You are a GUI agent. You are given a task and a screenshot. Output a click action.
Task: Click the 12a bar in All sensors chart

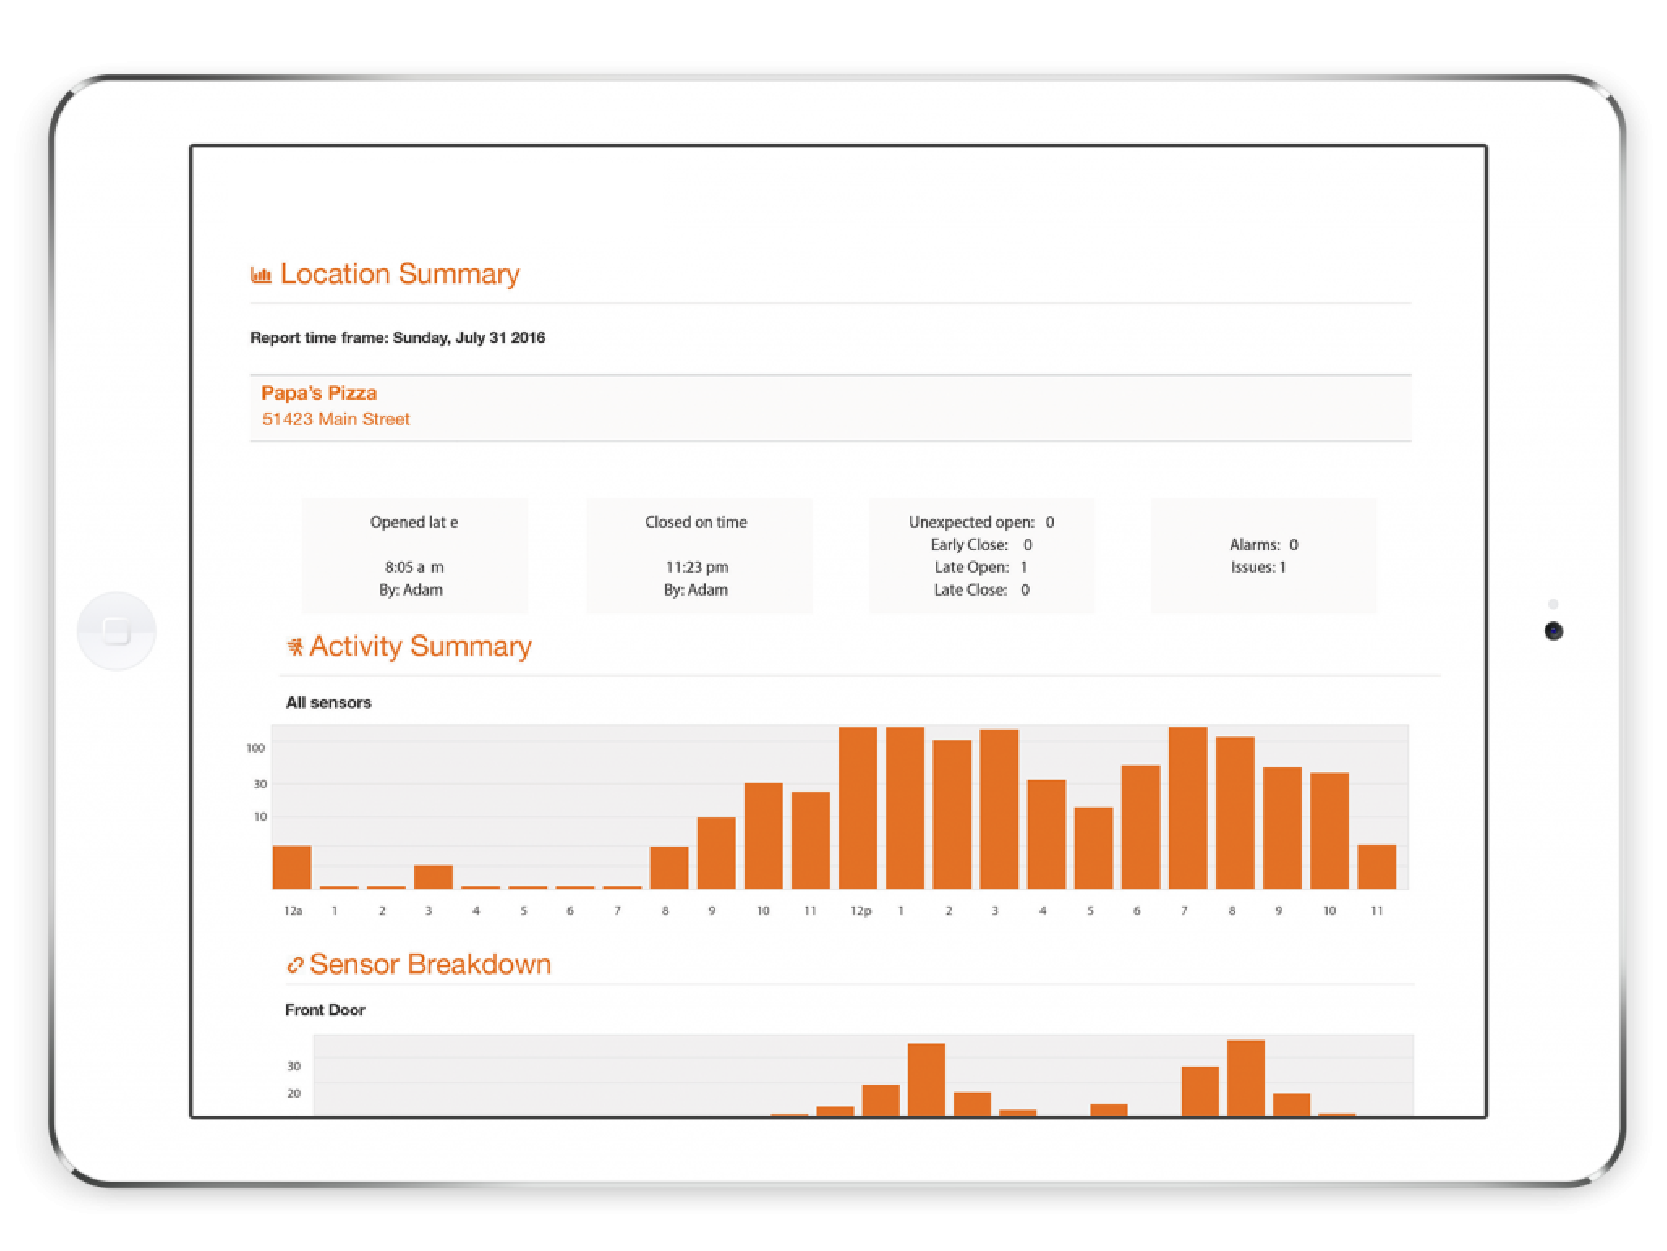[292, 868]
